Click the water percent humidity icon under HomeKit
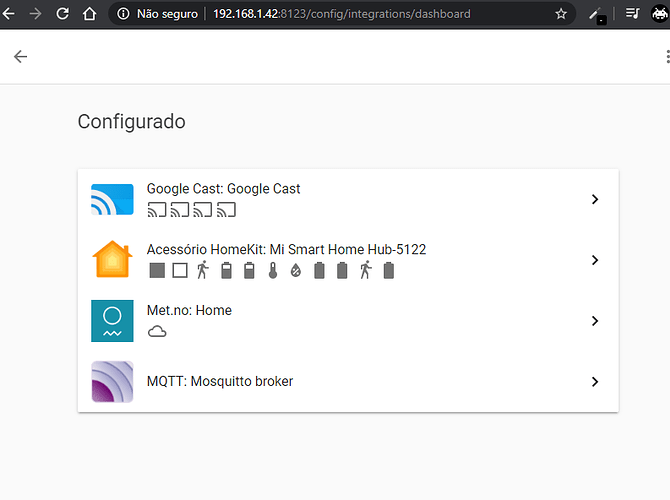The height and width of the screenshot is (500, 670). point(296,271)
